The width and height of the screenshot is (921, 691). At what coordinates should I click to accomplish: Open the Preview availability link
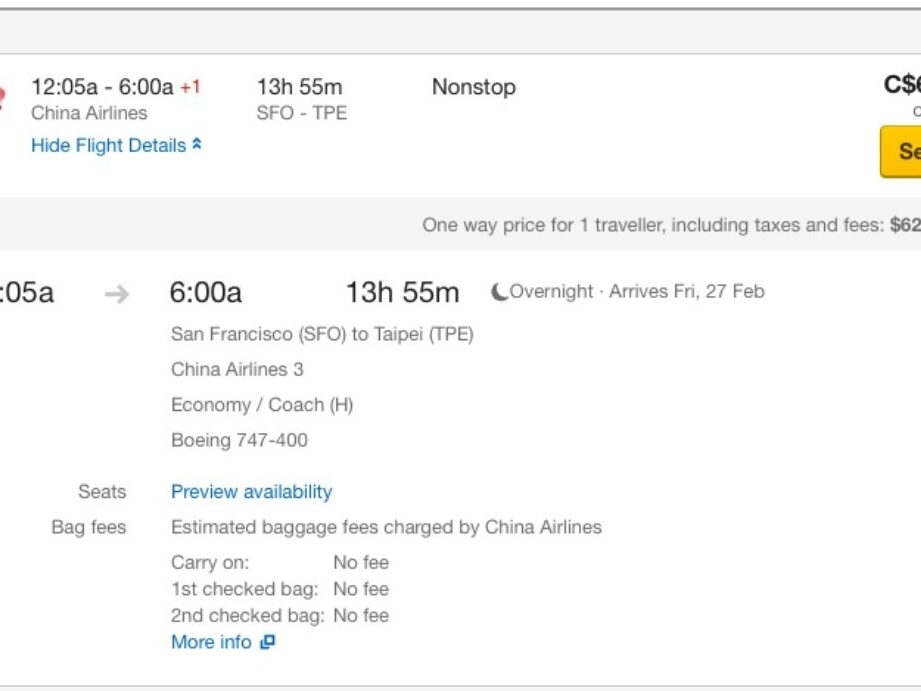(251, 492)
